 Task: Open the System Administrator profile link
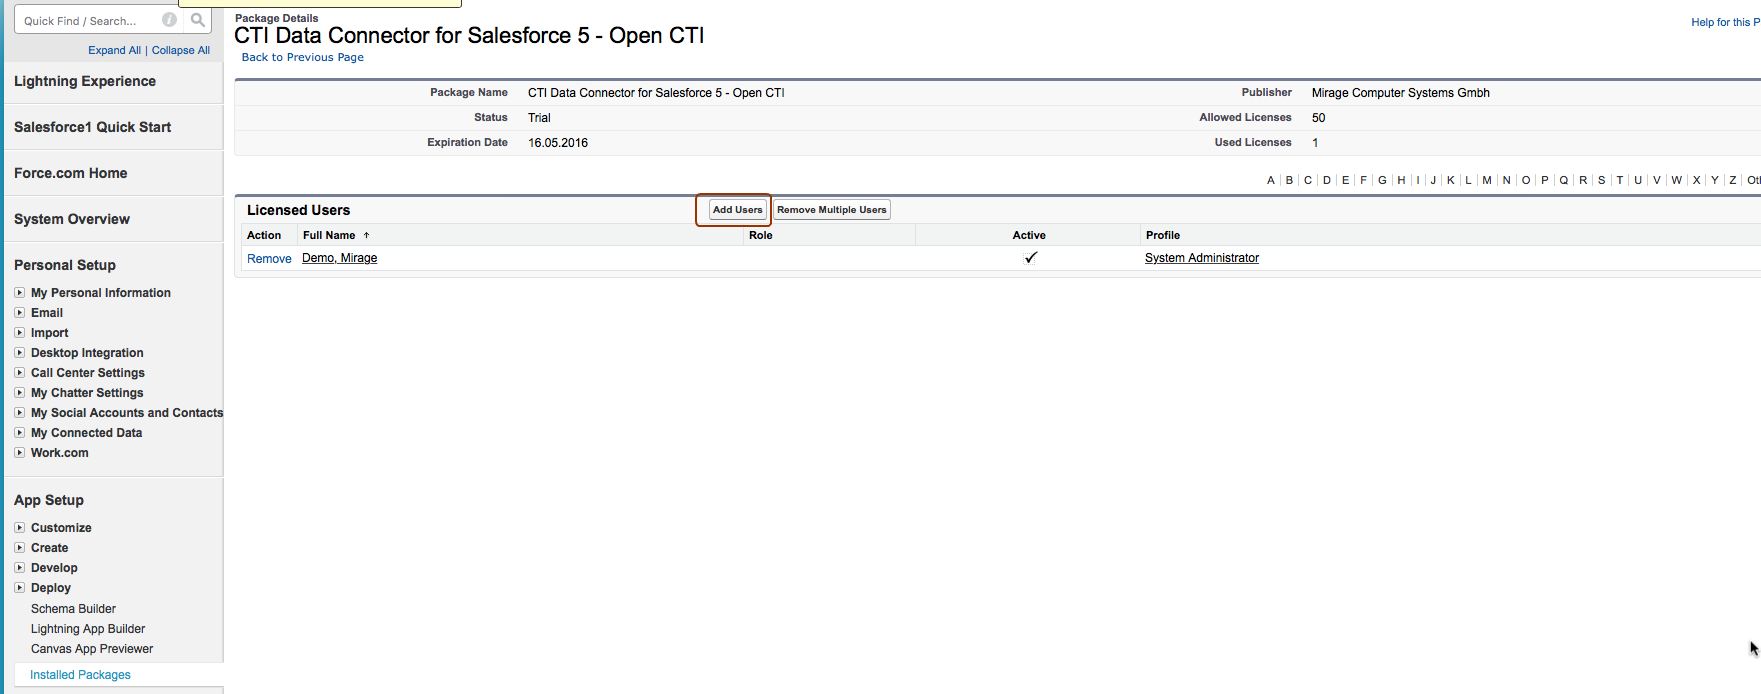1202,258
